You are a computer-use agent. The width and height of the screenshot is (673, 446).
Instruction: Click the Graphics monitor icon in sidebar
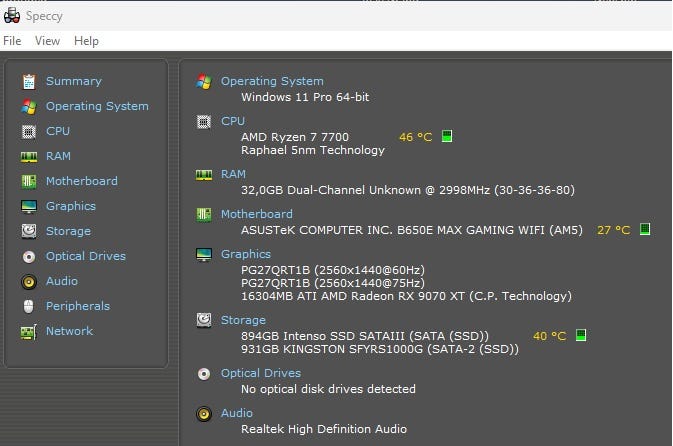(29, 206)
